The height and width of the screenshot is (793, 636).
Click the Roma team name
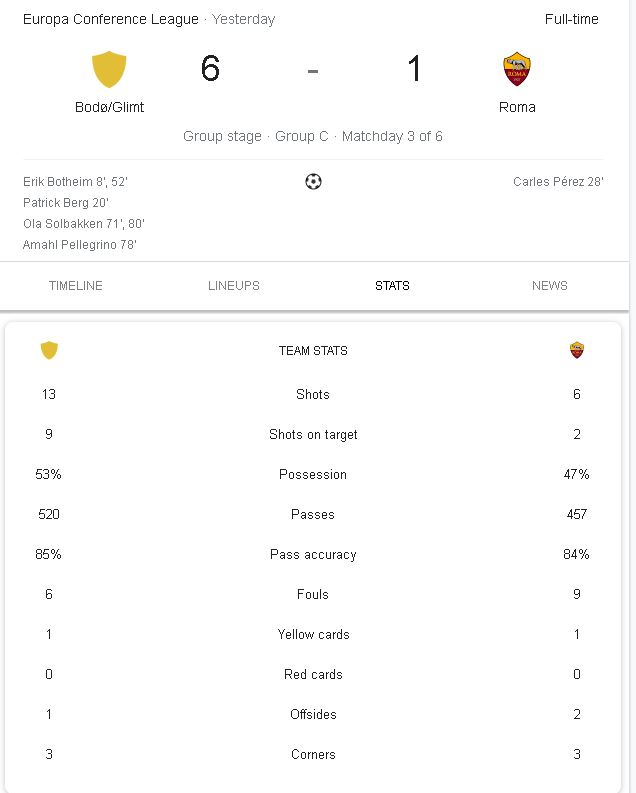[517, 107]
